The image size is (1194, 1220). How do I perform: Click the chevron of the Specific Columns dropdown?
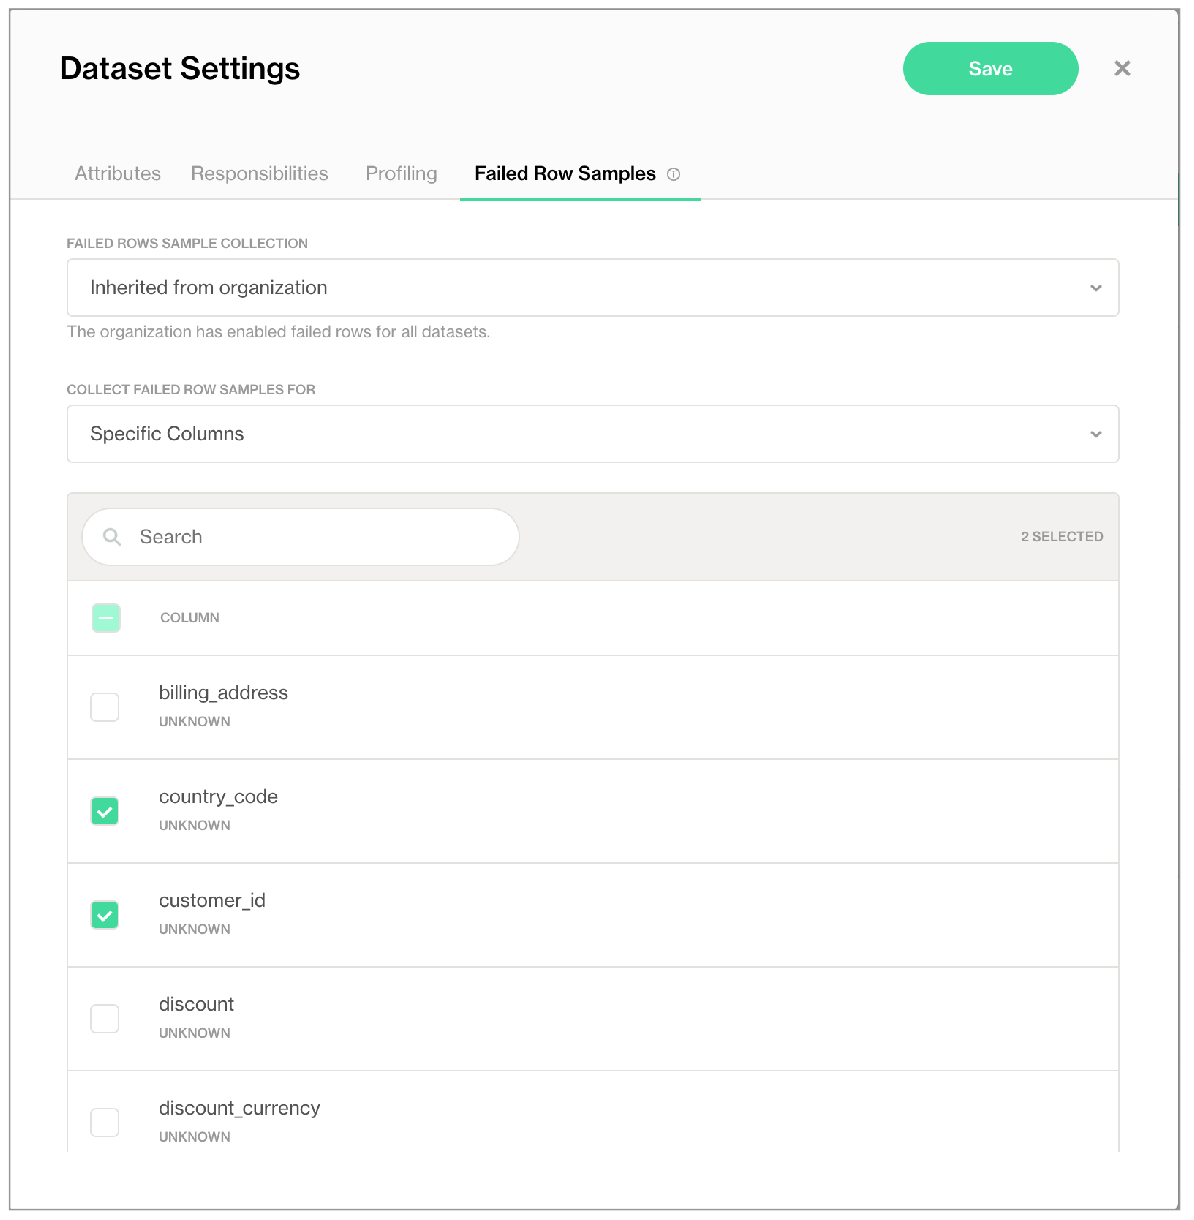1095,434
